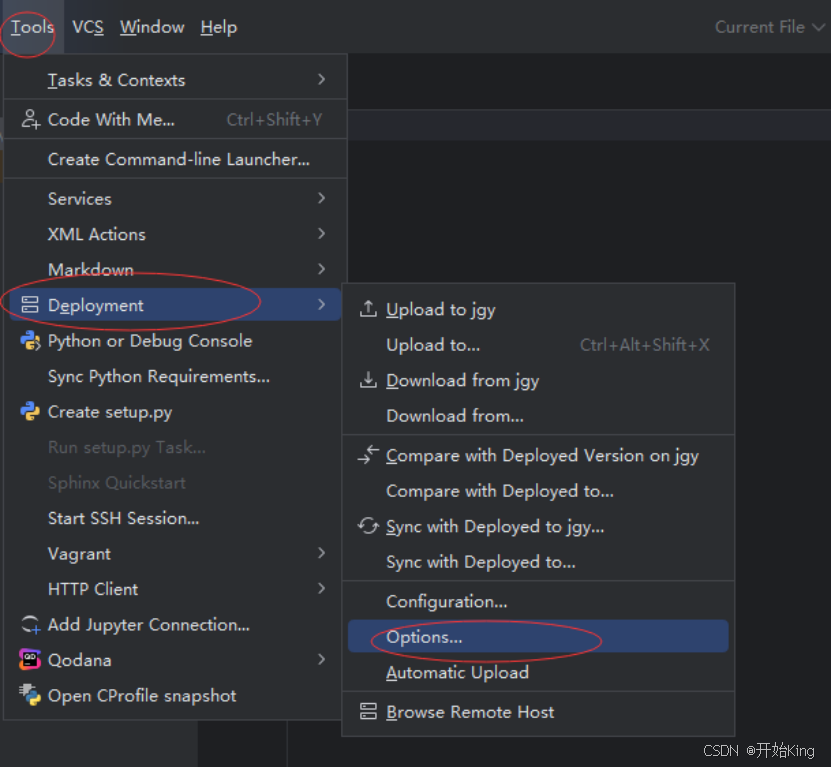The width and height of the screenshot is (831, 767).
Task: Click the upload arrow icon for jgy
Action: 368,308
